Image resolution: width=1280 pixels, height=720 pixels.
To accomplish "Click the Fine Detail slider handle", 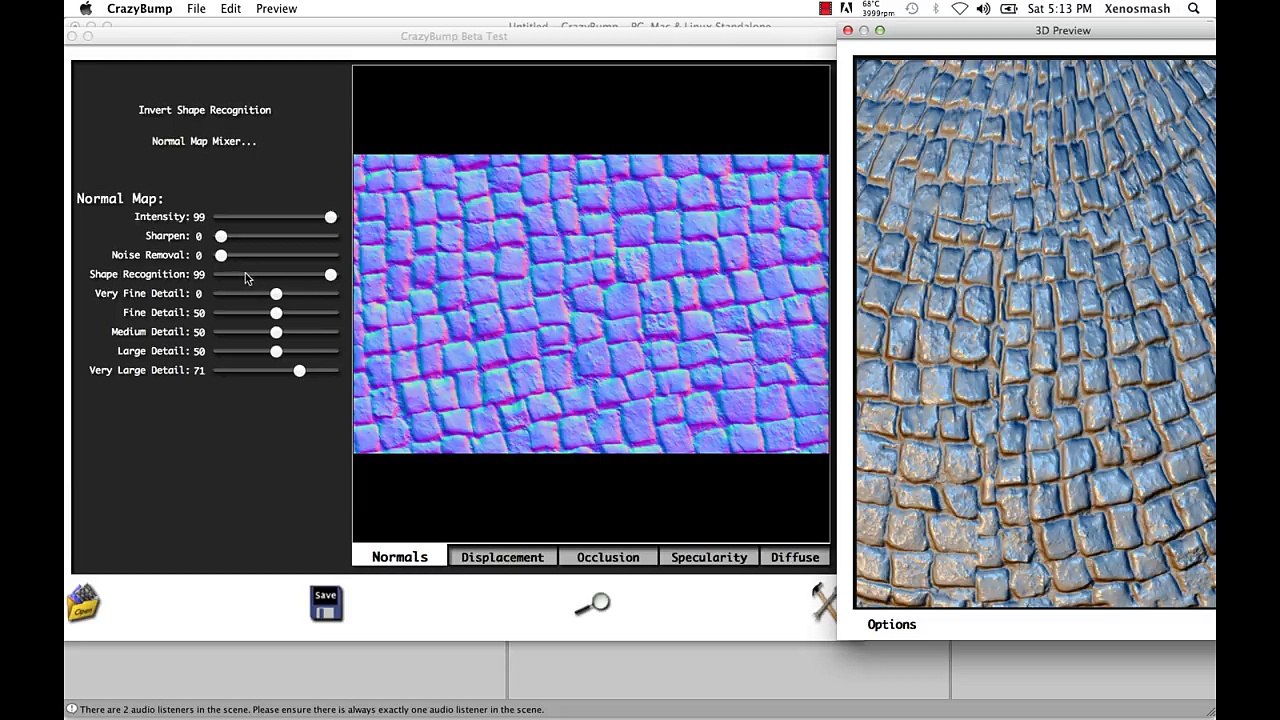I will pos(276,313).
